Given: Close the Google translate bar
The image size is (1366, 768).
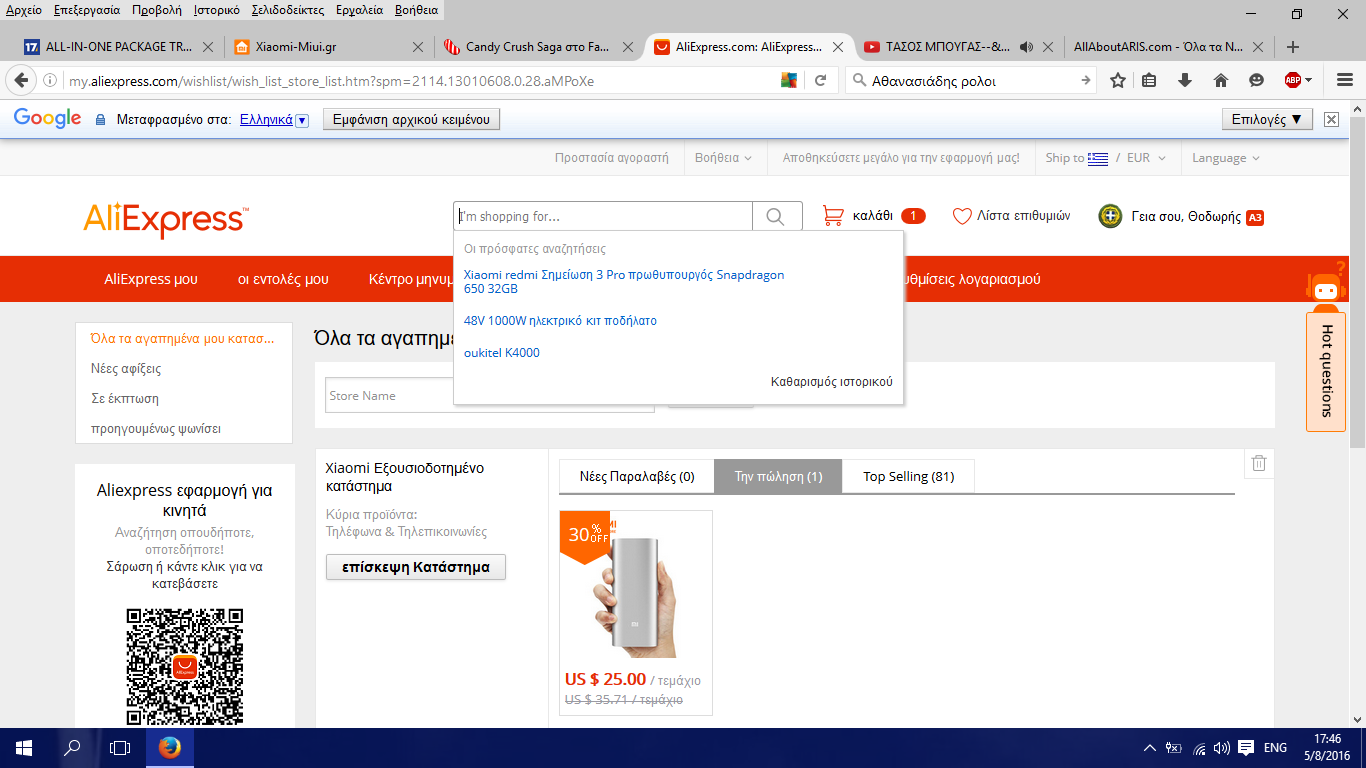Looking at the screenshot, I should (x=1331, y=119).
